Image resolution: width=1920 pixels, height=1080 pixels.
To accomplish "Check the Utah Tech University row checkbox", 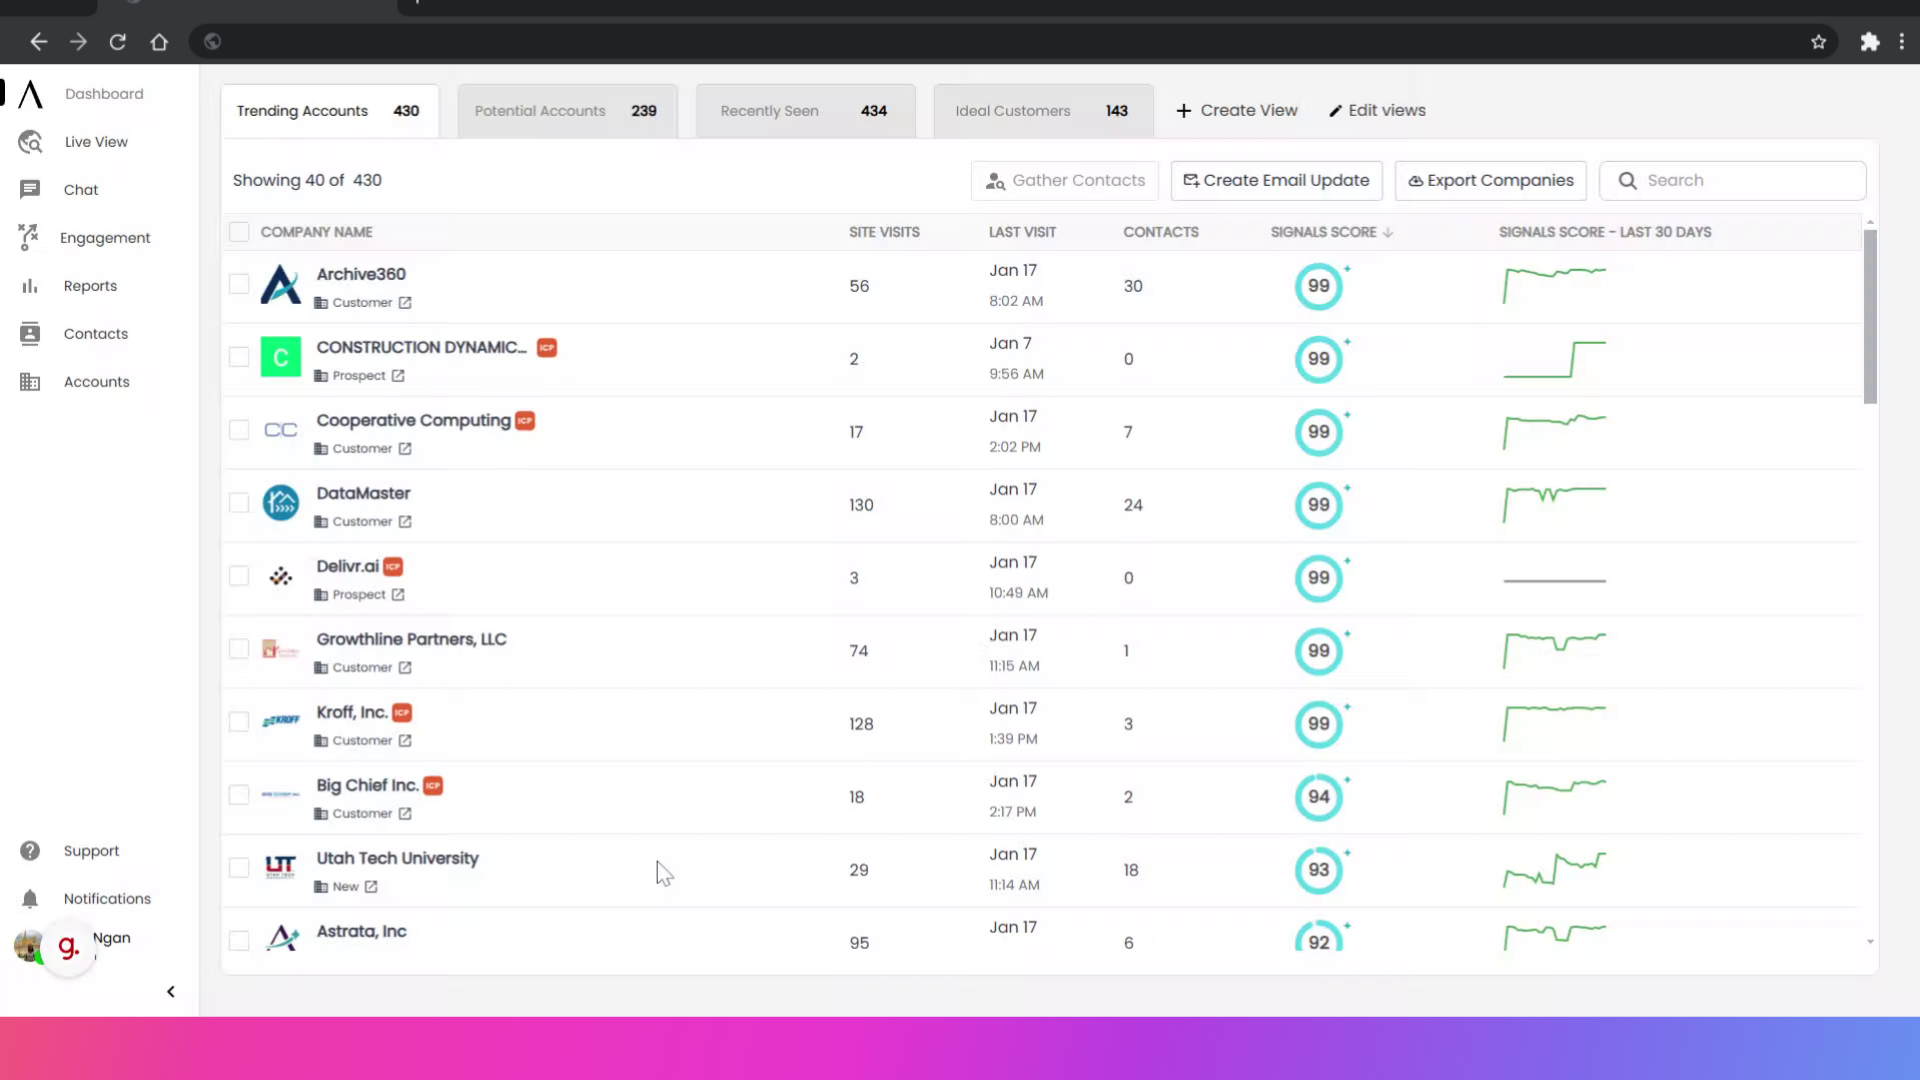I will tap(239, 868).
